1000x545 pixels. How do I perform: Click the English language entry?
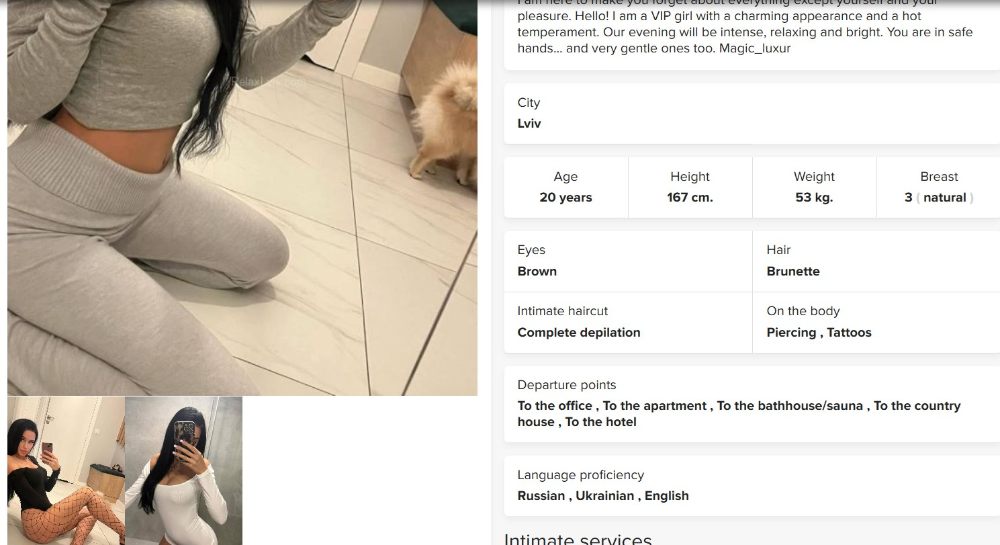[x=666, y=496]
